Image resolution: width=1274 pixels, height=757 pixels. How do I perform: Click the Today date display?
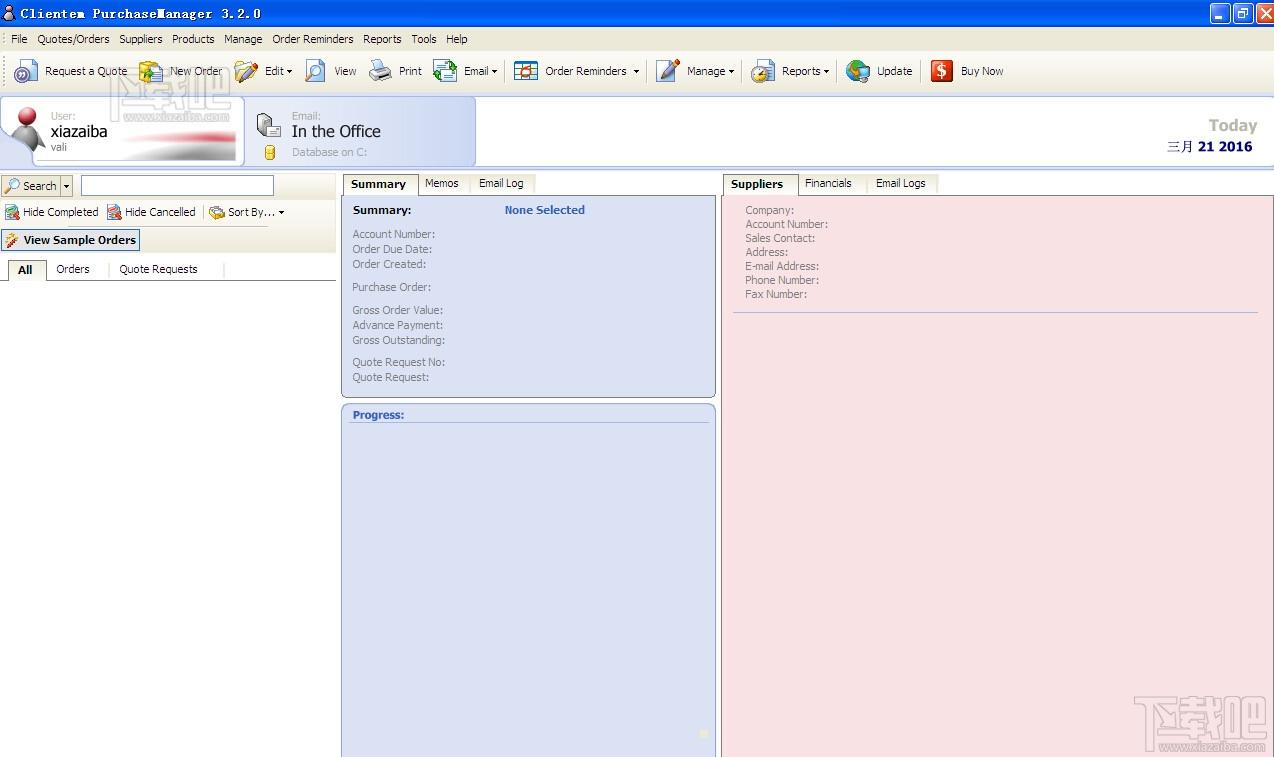coord(1210,136)
